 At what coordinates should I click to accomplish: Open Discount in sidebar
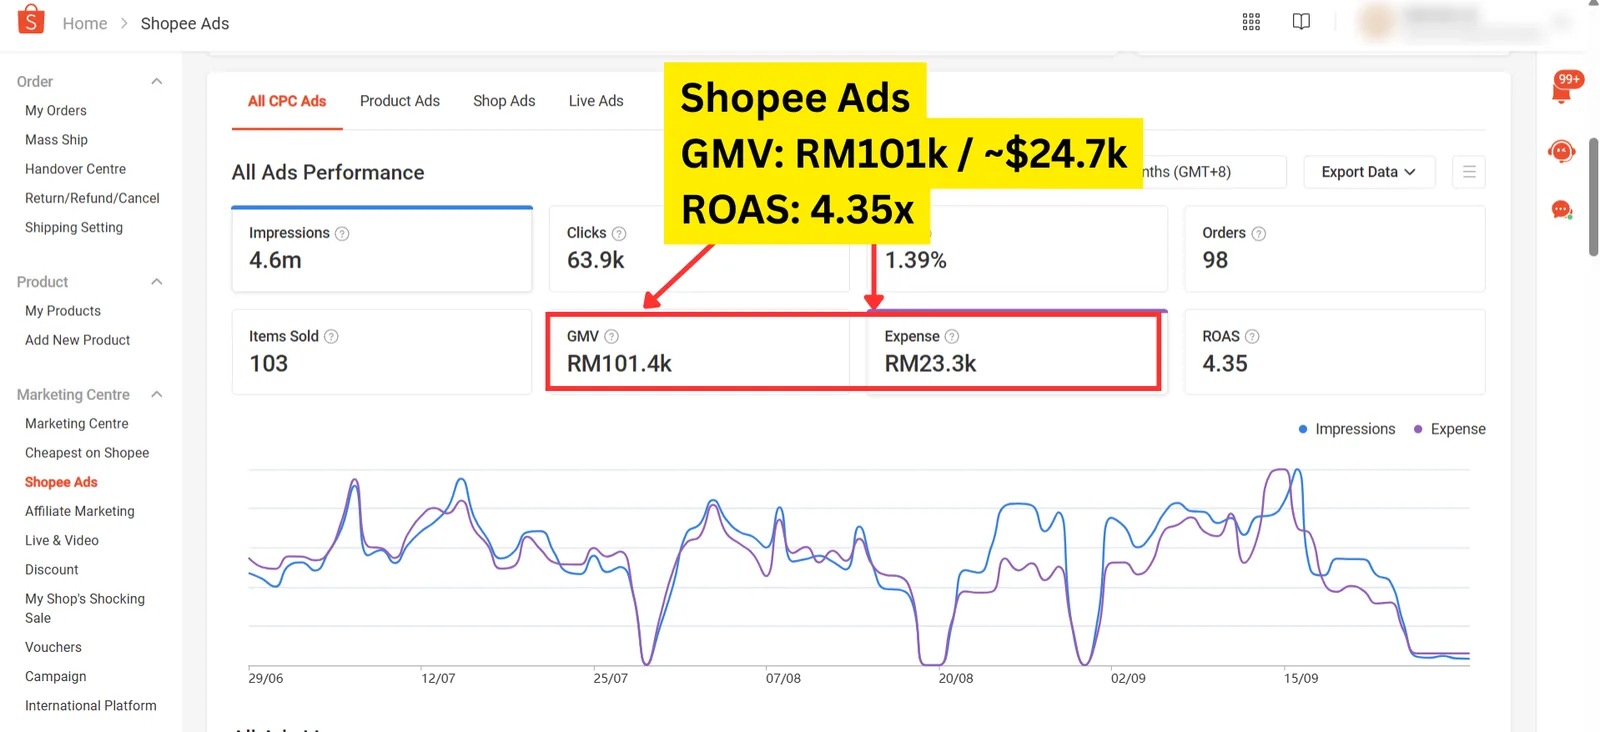[x=52, y=570]
